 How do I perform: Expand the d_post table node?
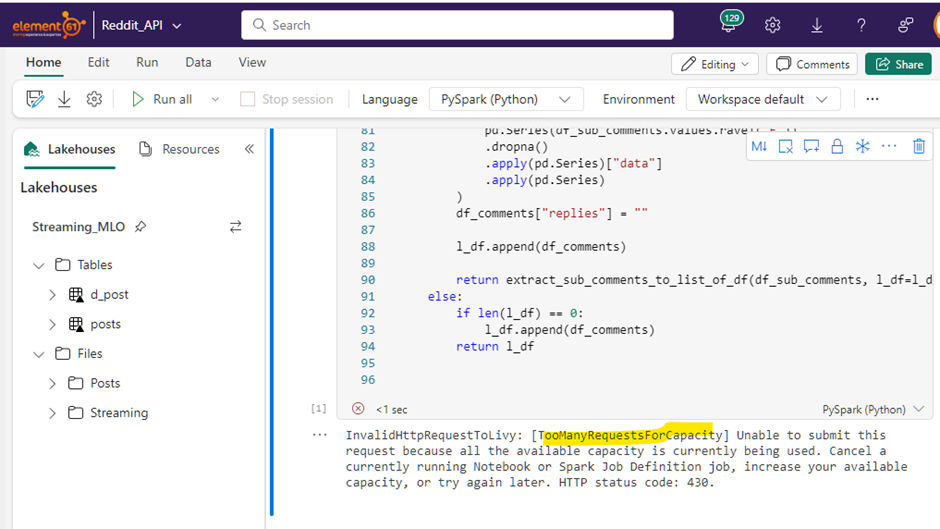pyautogui.click(x=53, y=295)
